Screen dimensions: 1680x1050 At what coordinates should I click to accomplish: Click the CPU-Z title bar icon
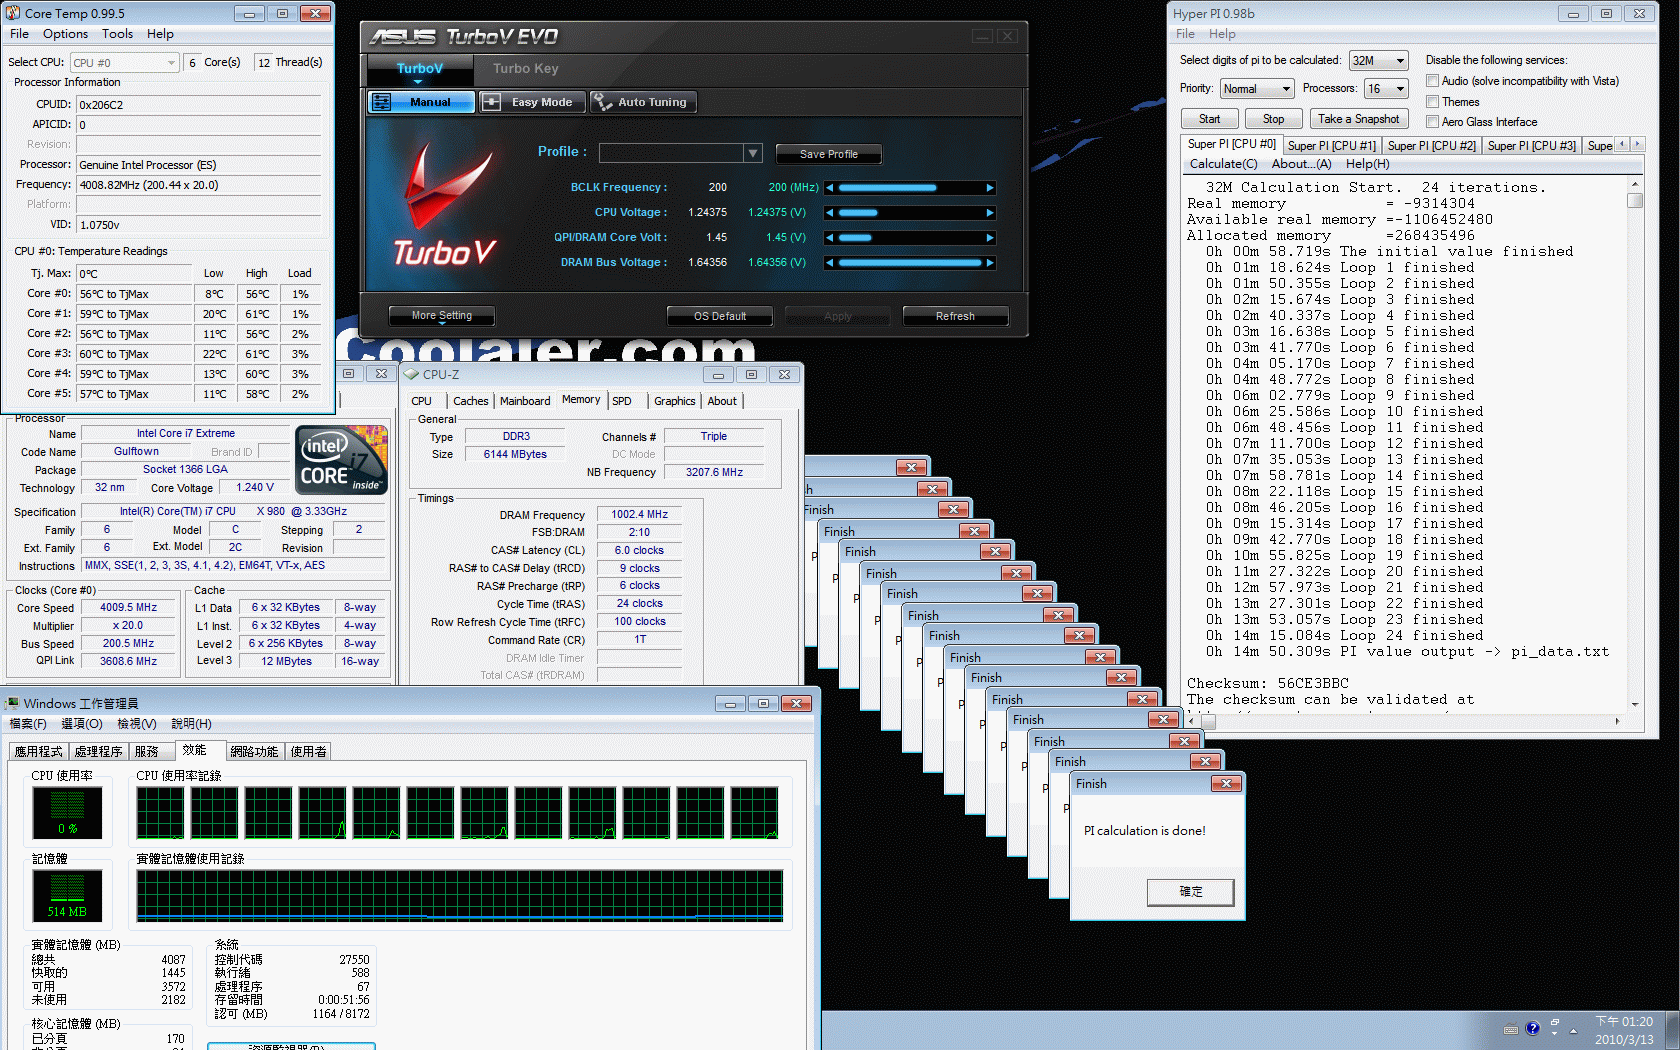[411, 374]
